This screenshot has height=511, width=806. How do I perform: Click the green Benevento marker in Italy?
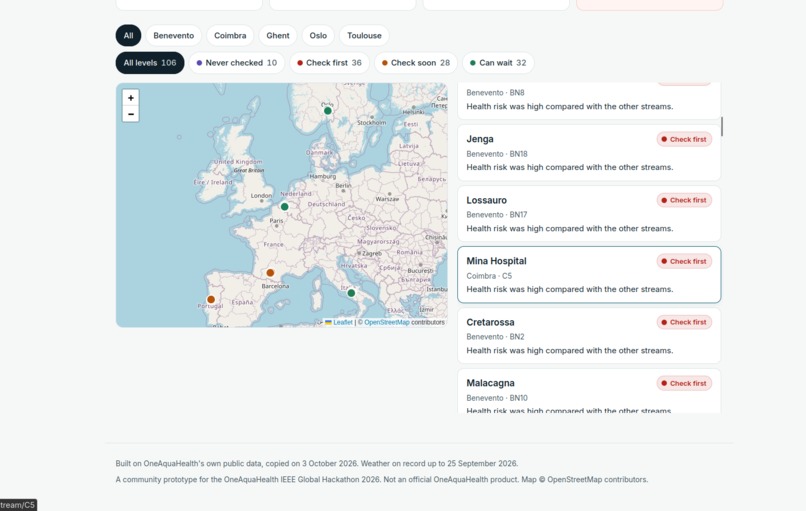351,293
